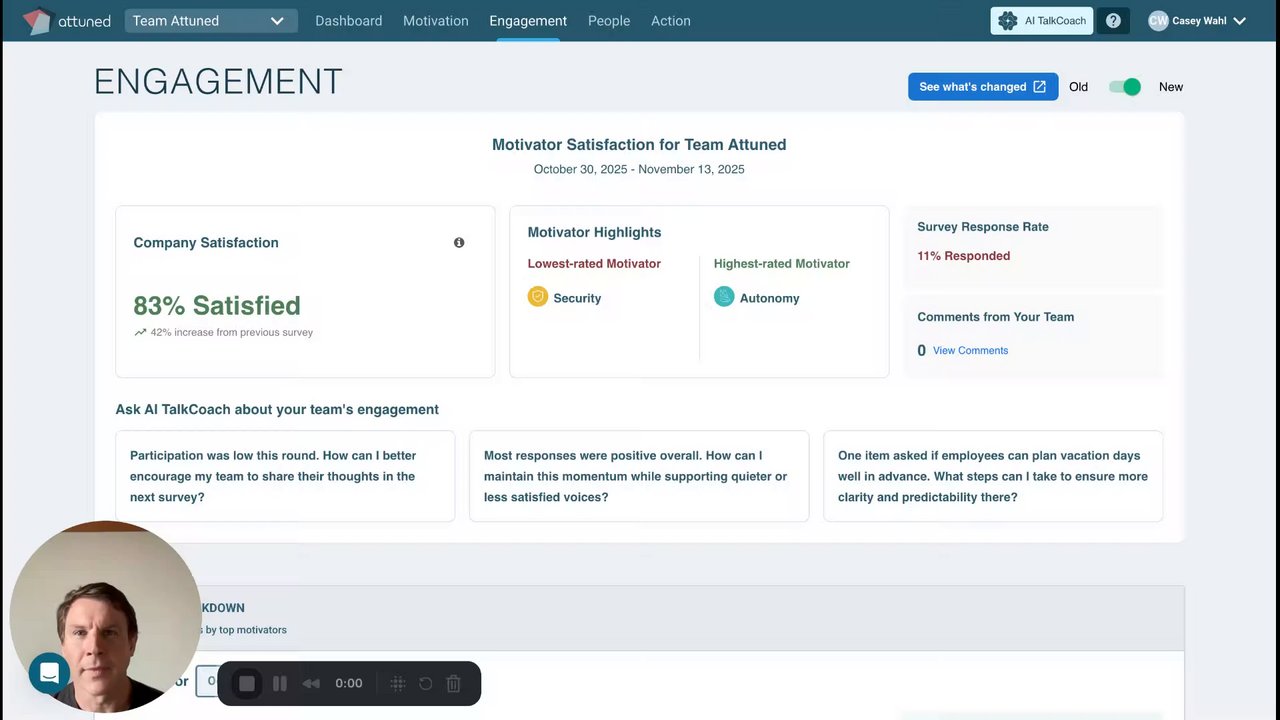The image size is (1280, 720).
Task: Toggle the Old/New view switch
Action: point(1125,87)
